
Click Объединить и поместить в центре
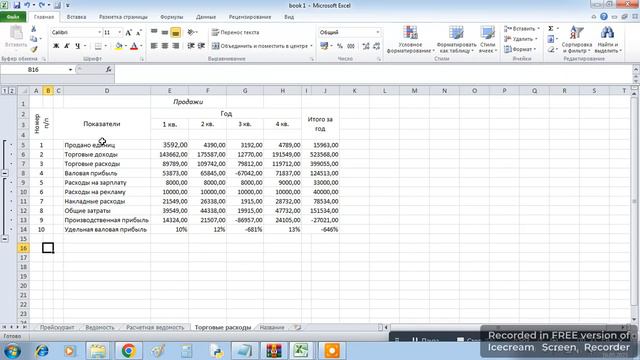point(262,46)
